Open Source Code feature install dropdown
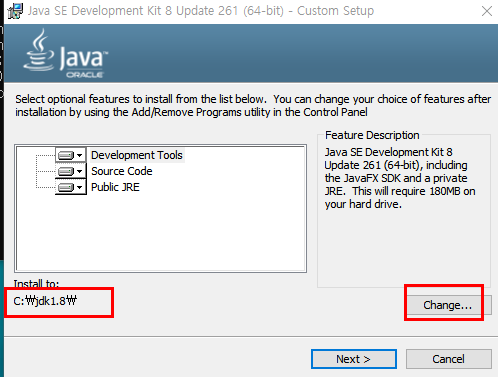 coord(71,171)
